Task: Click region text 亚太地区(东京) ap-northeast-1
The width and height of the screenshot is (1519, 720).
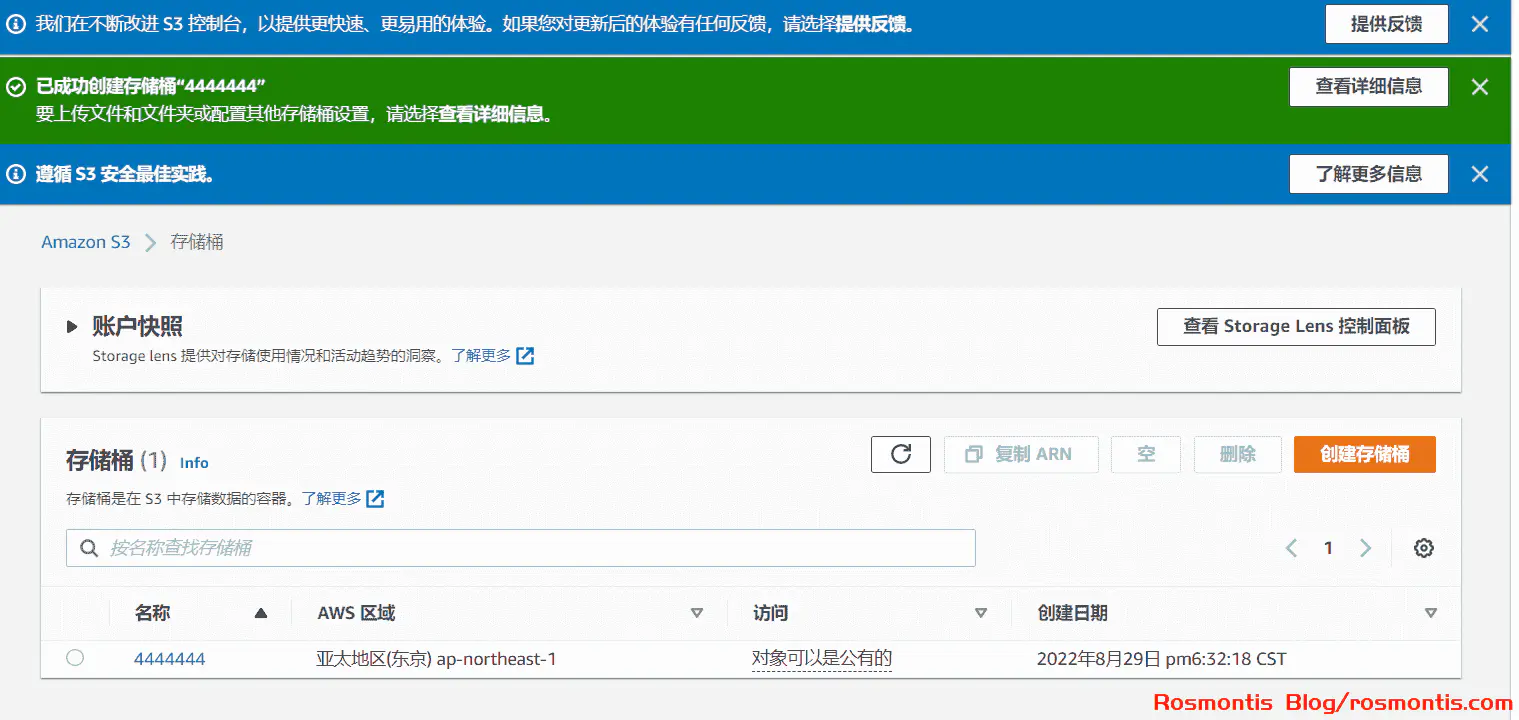Action: coord(436,659)
